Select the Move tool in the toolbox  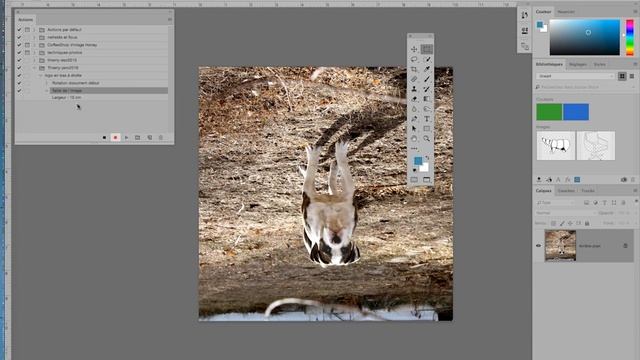(x=414, y=49)
